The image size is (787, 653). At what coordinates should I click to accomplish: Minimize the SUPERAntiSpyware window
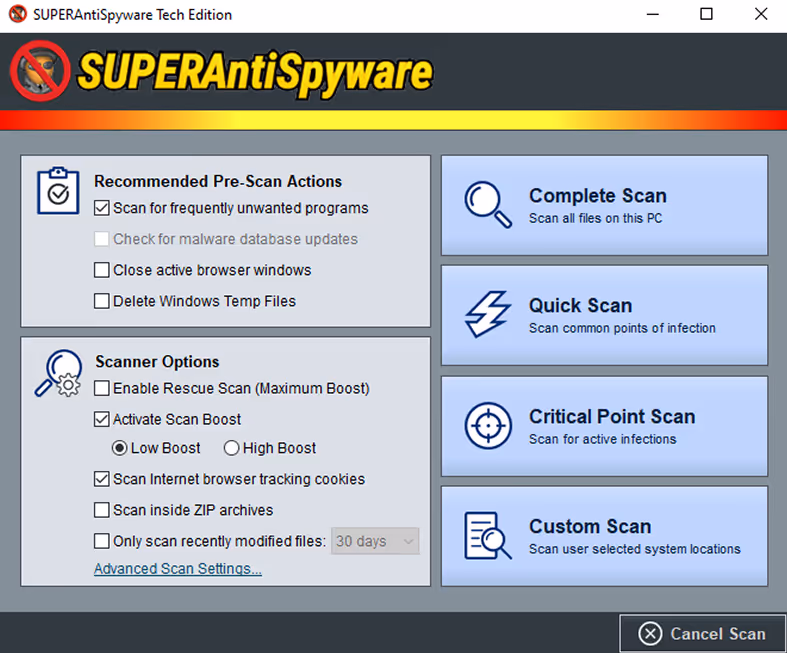pyautogui.click(x=652, y=14)
